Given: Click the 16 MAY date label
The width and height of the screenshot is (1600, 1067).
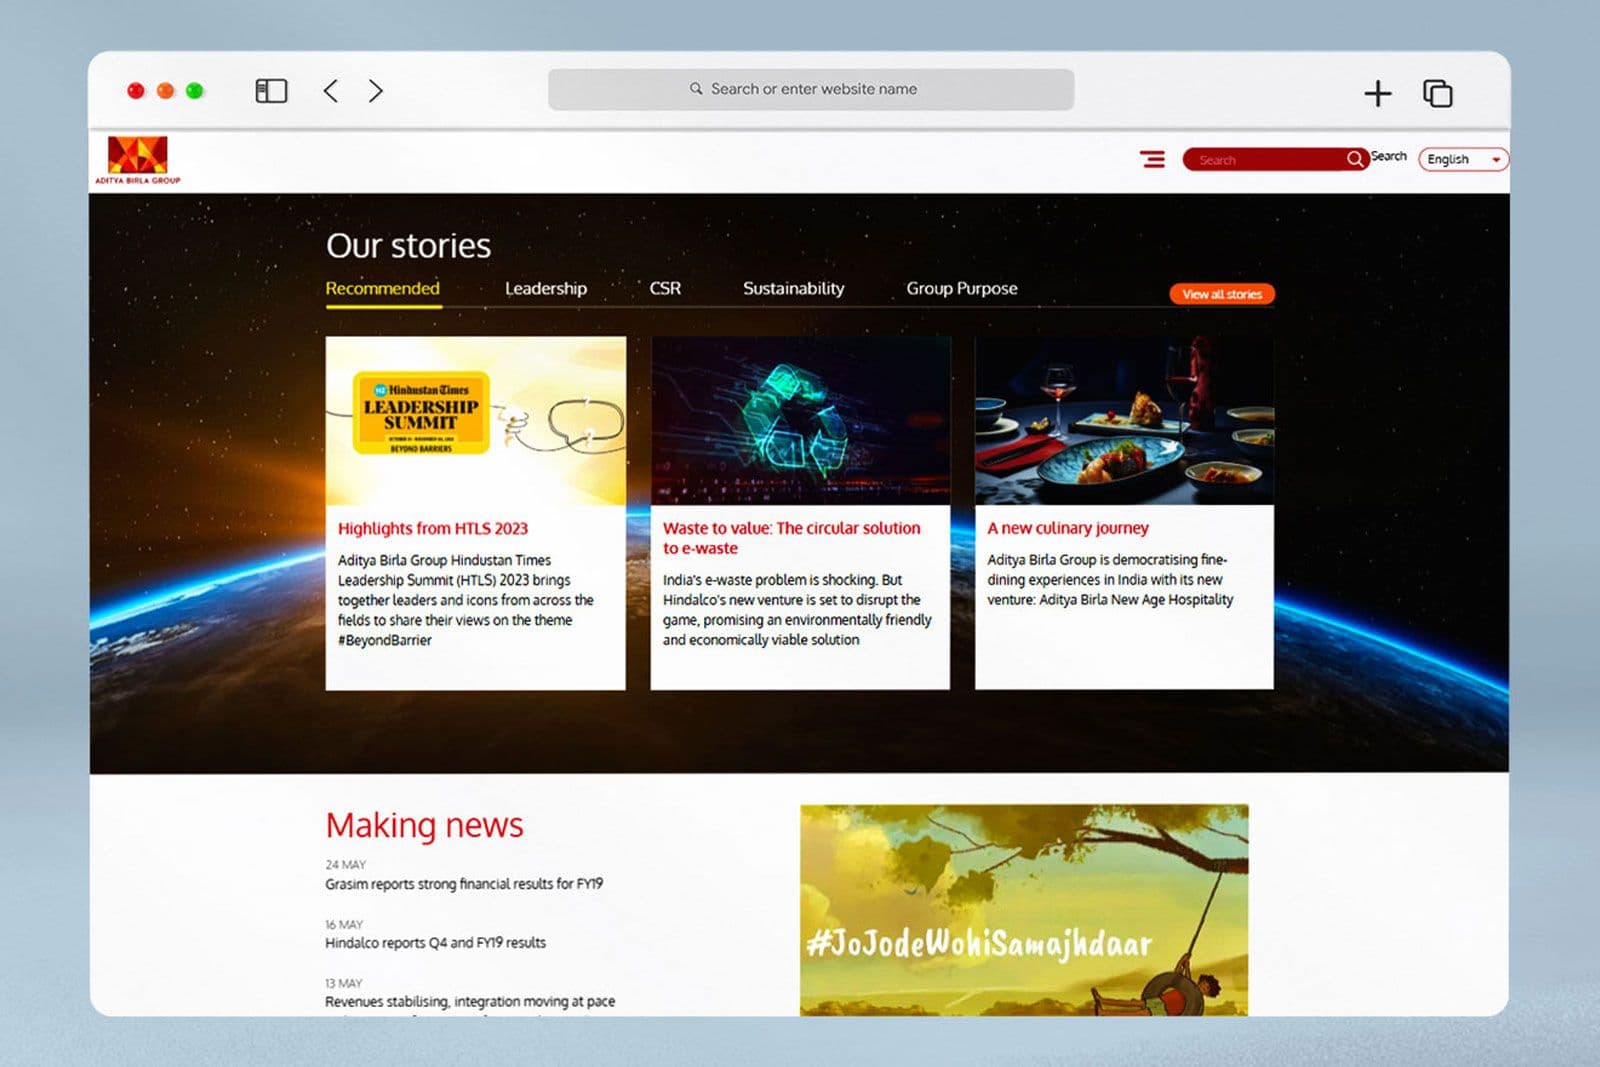Looking at the screenshot, I should point(344,925).
